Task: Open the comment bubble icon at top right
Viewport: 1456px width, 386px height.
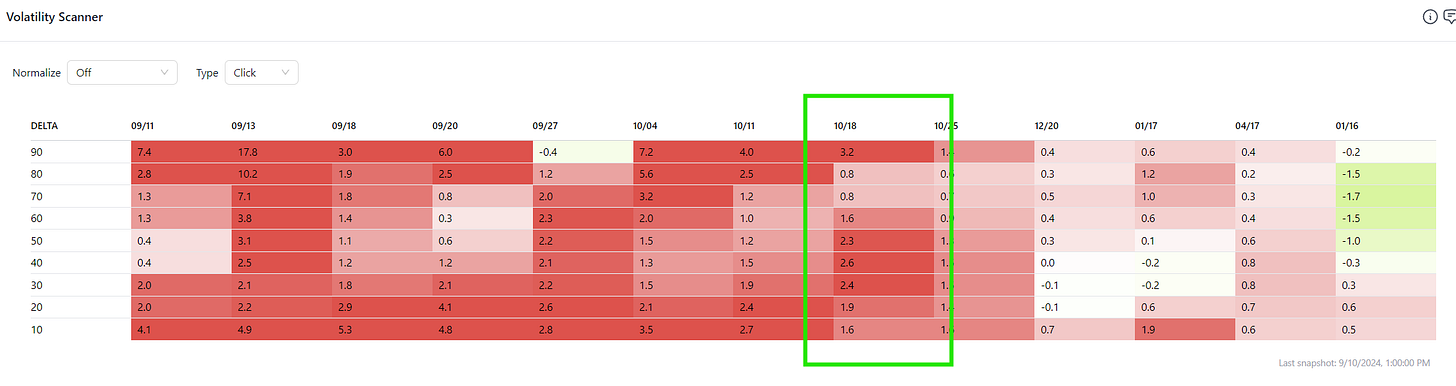Action: pos(1449,17)
